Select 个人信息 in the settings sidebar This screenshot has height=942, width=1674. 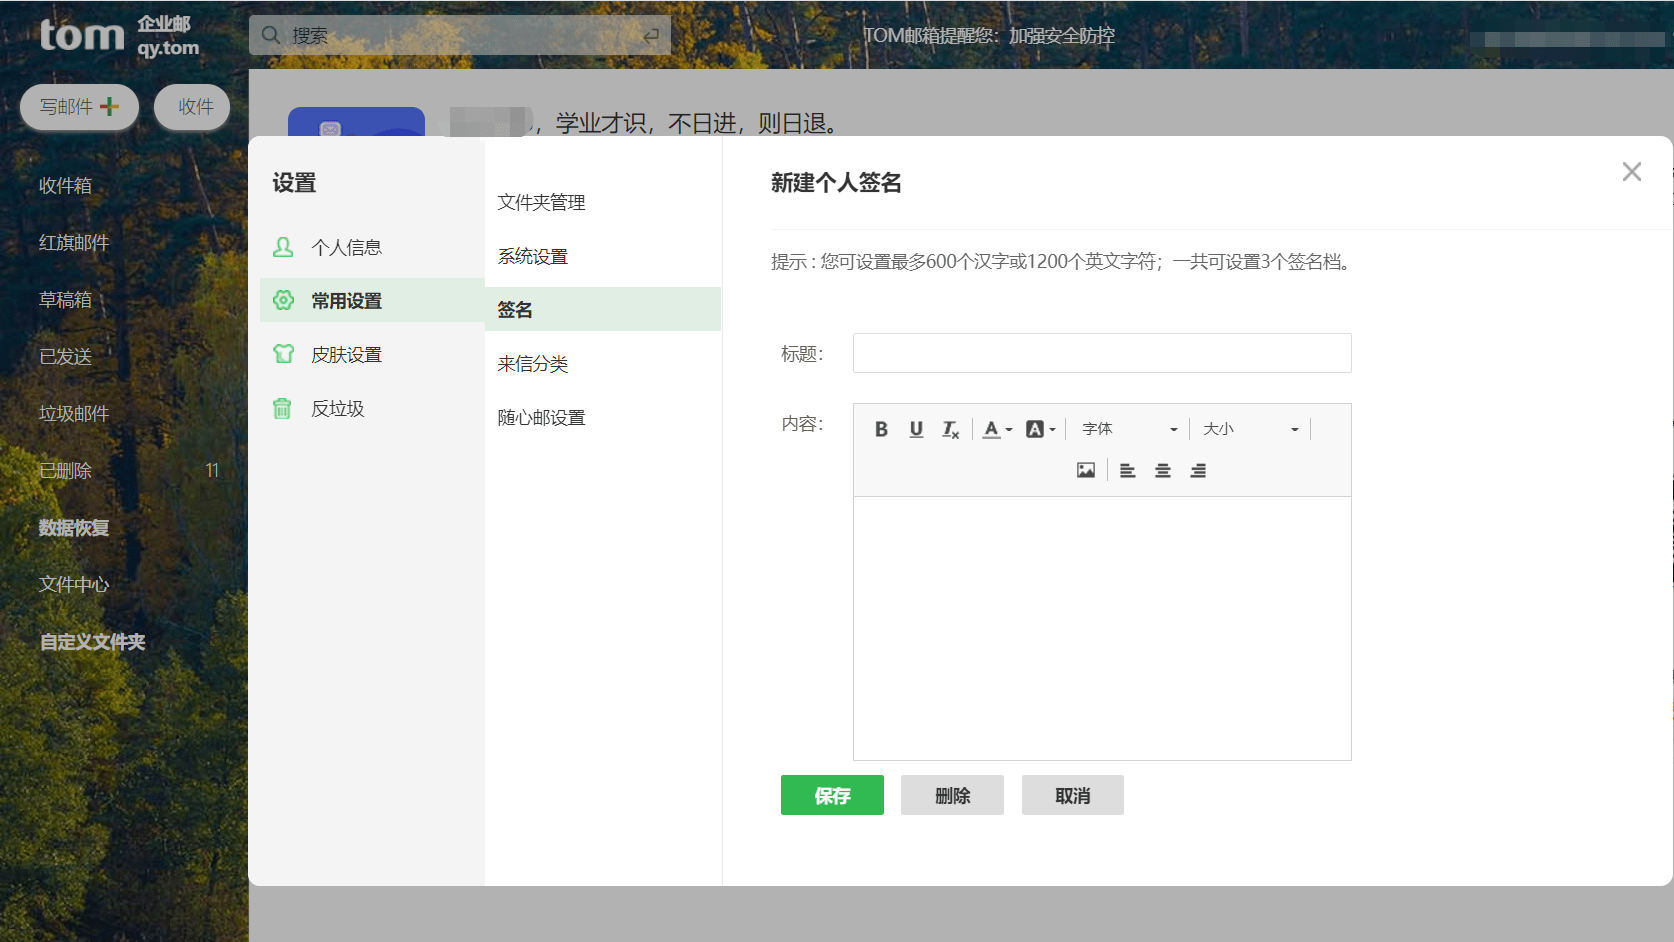point(345,246)
